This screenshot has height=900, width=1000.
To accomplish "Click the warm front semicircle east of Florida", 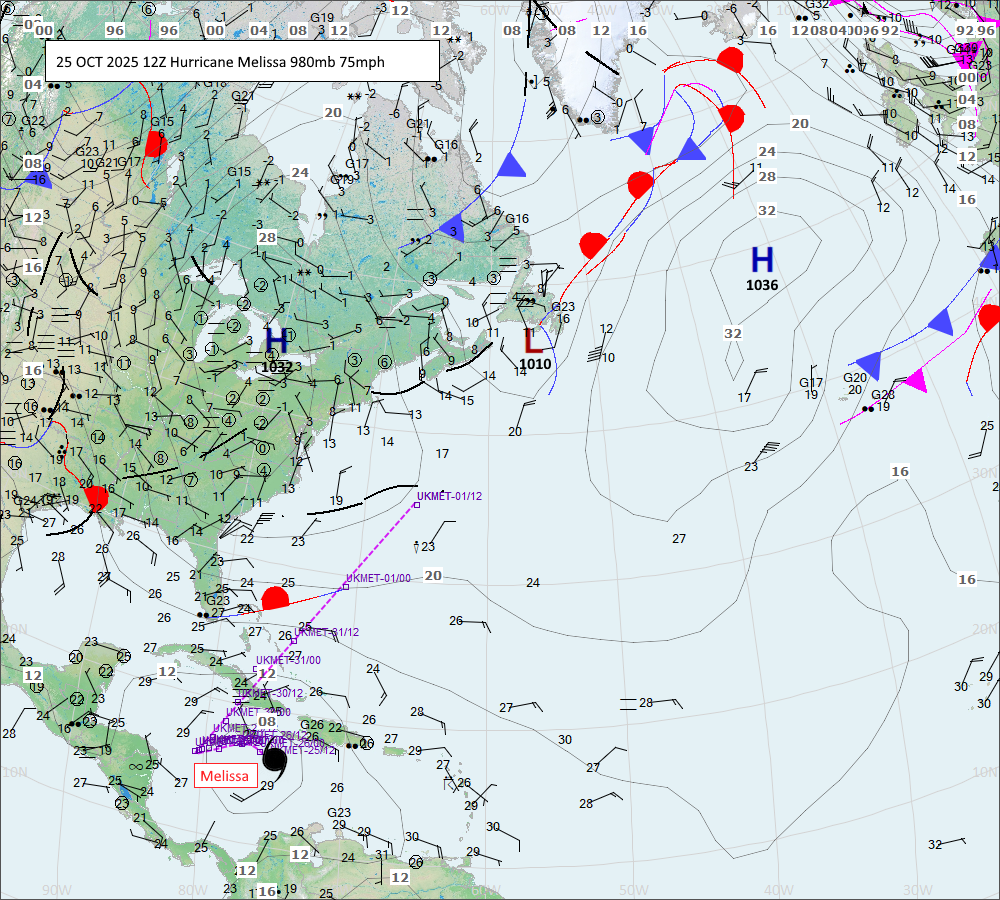I will pos(275,599).
